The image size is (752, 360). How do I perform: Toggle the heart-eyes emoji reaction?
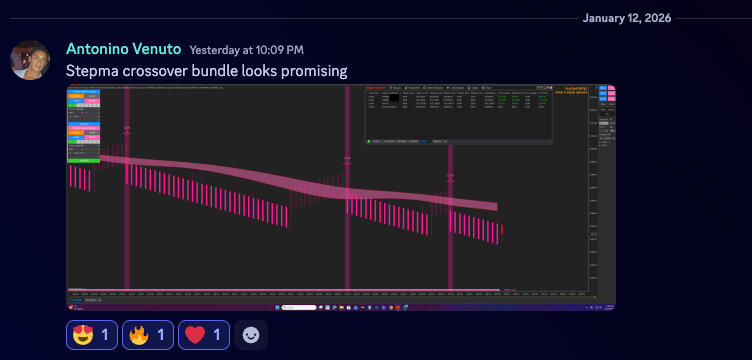pyautogui.click(x=92, y=335)
